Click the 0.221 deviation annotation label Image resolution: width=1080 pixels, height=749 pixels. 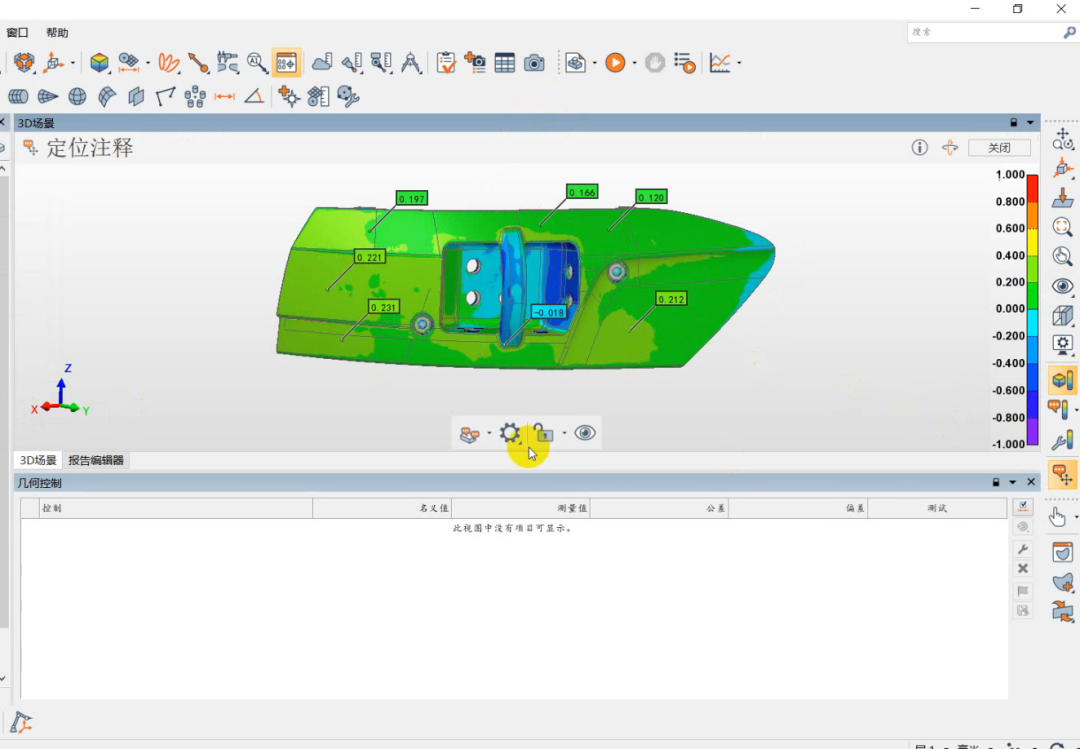[x=370, y=257]
